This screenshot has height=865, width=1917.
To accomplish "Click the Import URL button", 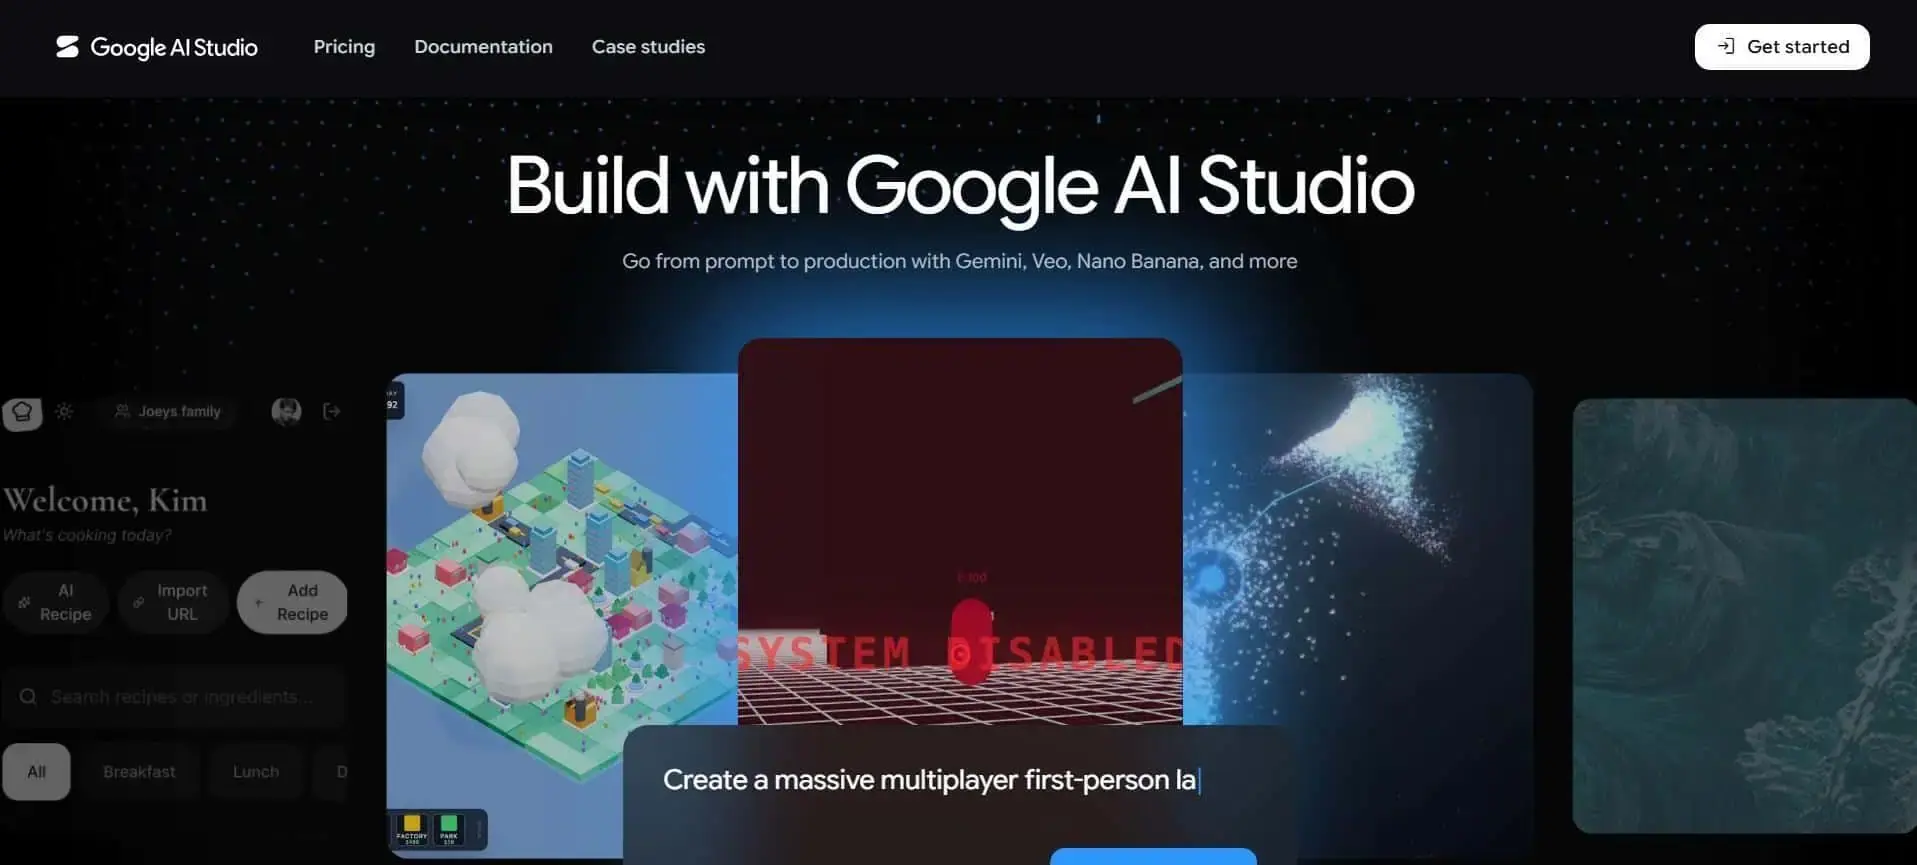I will [172, 602].
